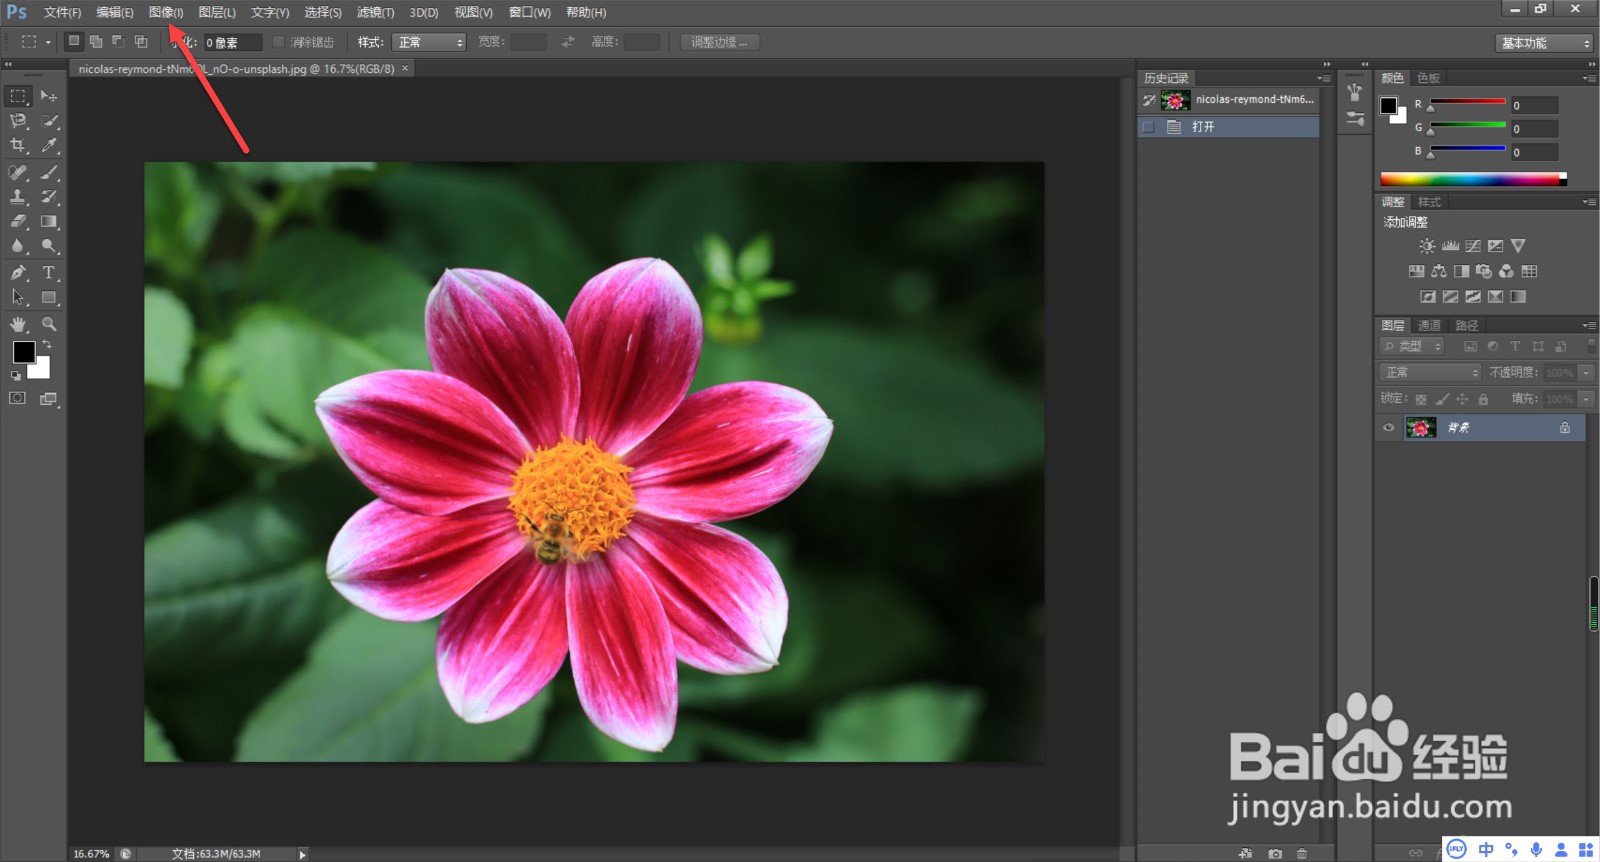Open the 滤镜(T) menu
Screen dimensions: 1600x862
click(375, 12)
